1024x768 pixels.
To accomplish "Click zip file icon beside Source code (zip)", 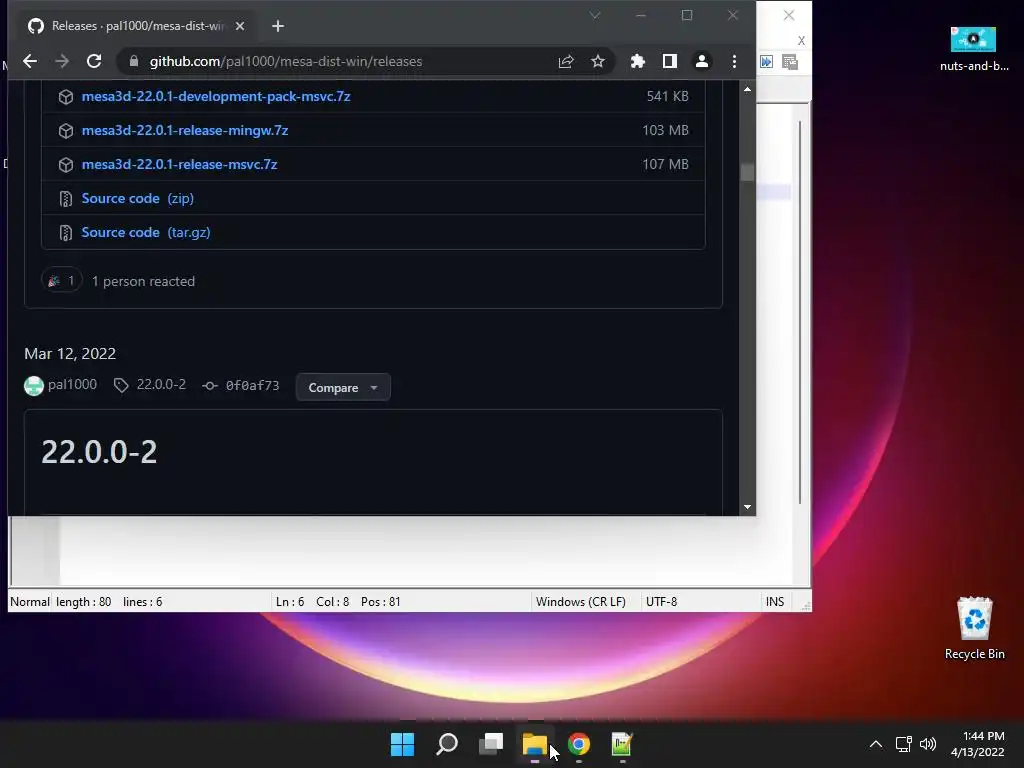I will coord(66,199).
